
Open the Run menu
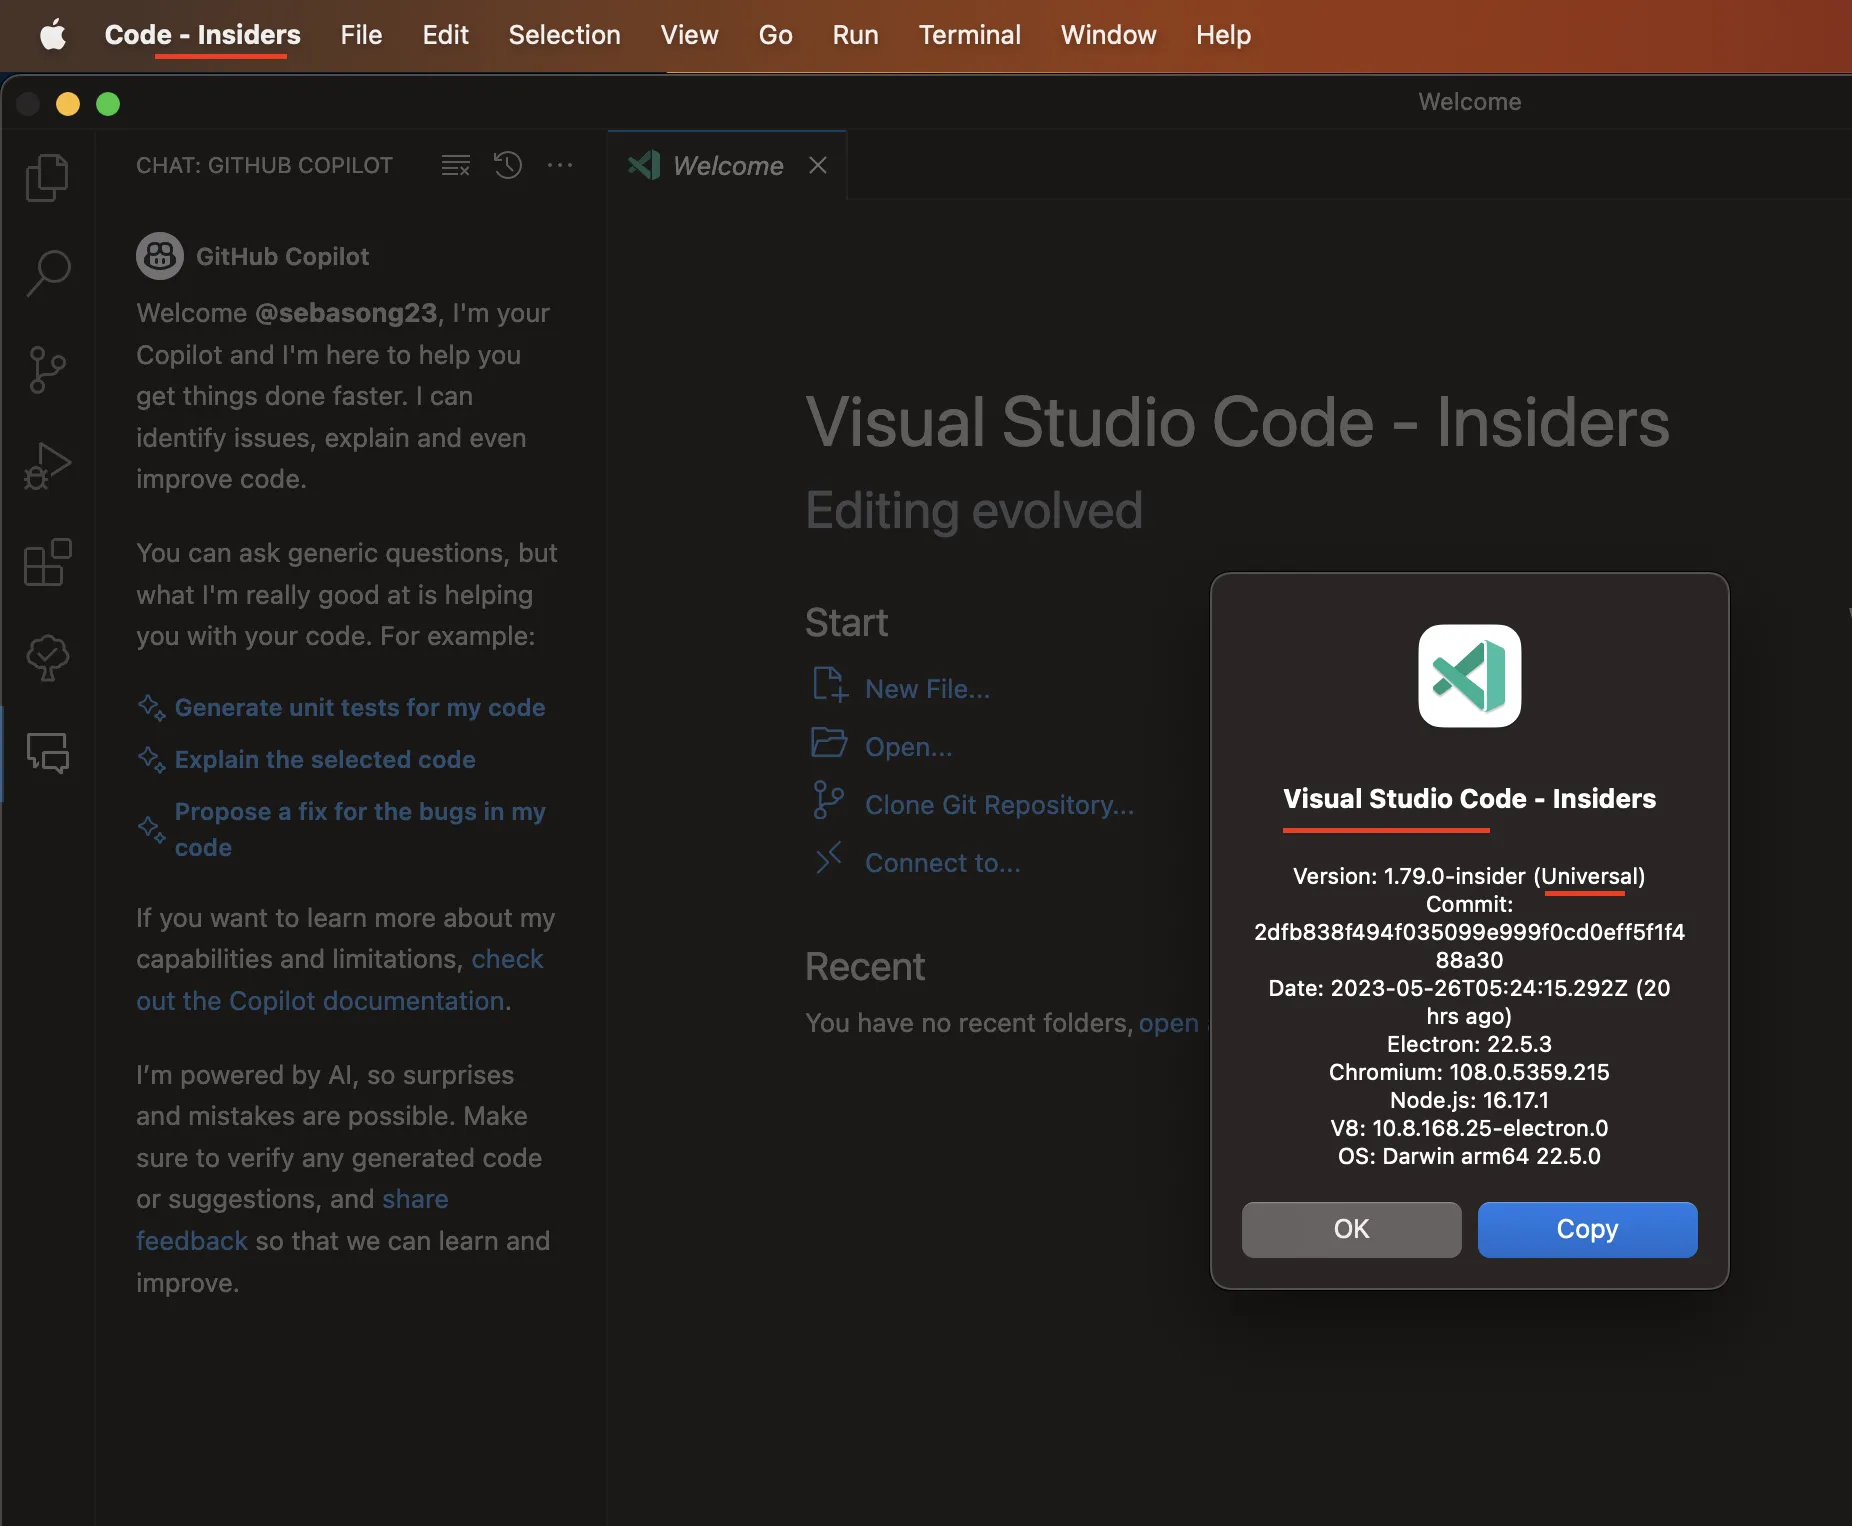[x=855, y=35]
